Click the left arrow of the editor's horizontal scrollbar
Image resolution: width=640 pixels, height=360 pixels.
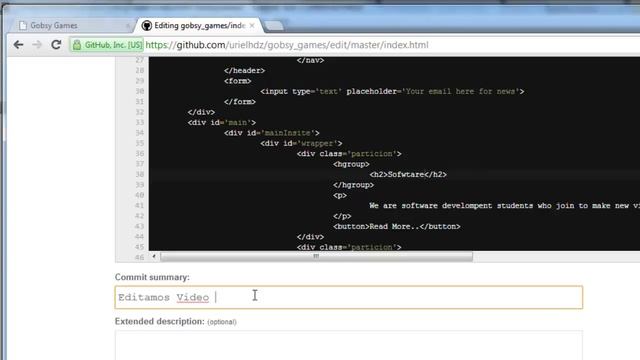154,256
